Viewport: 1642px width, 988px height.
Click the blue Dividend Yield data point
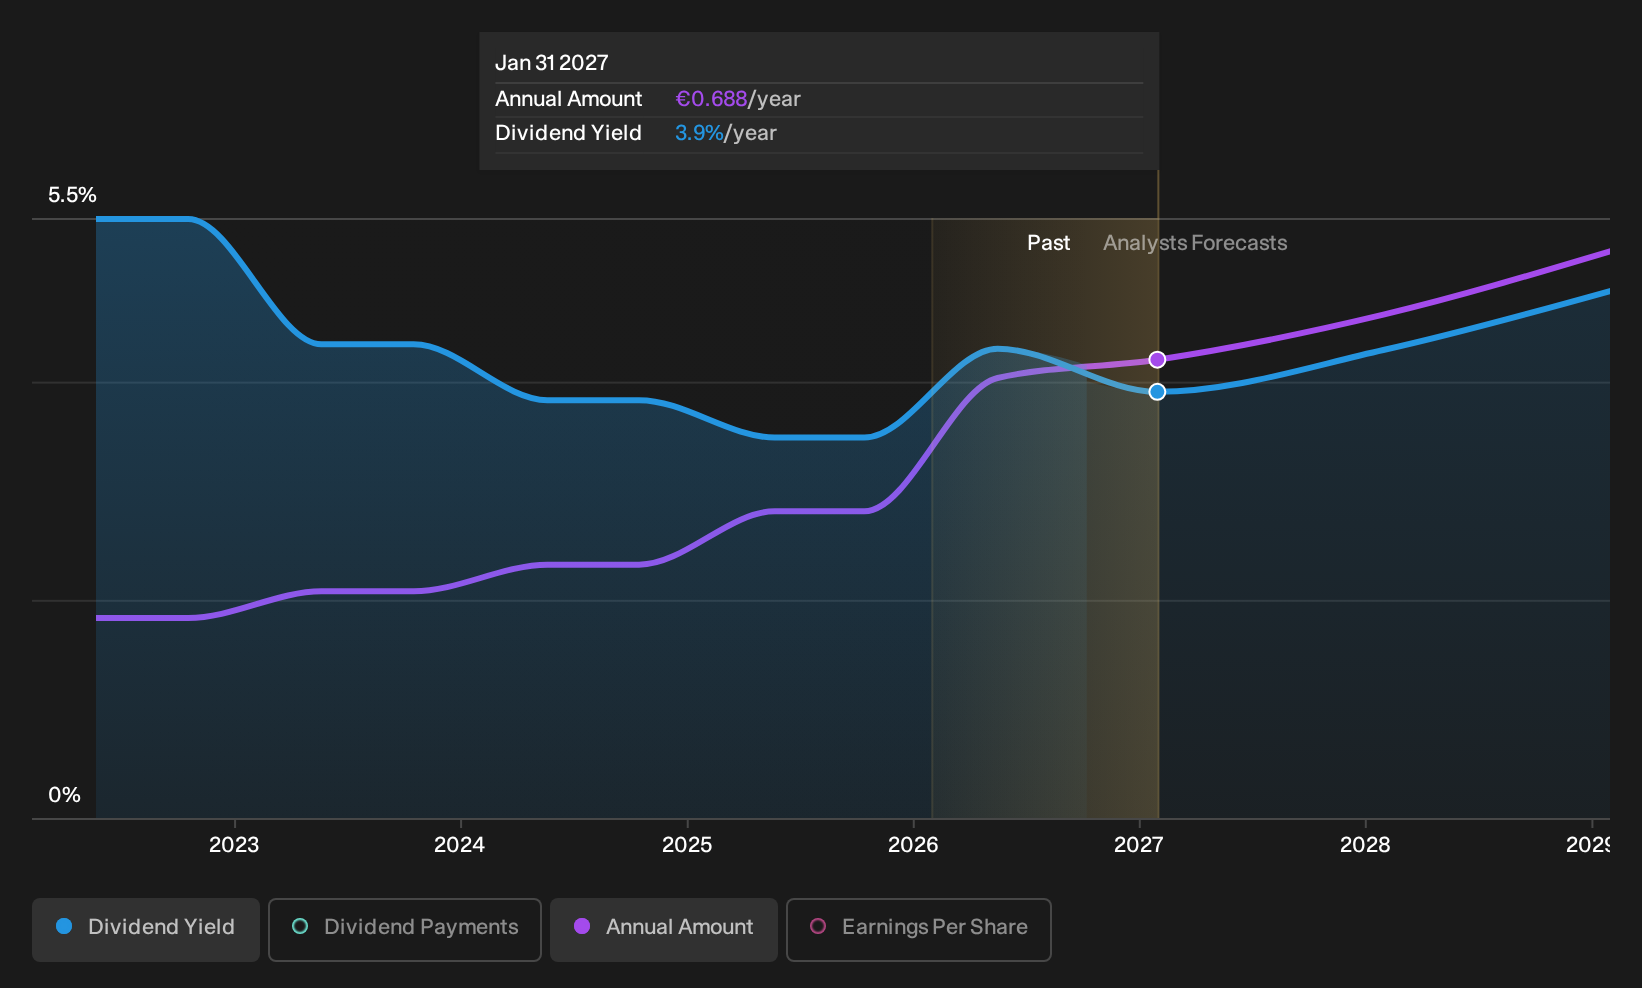[x=1157, y=392]
